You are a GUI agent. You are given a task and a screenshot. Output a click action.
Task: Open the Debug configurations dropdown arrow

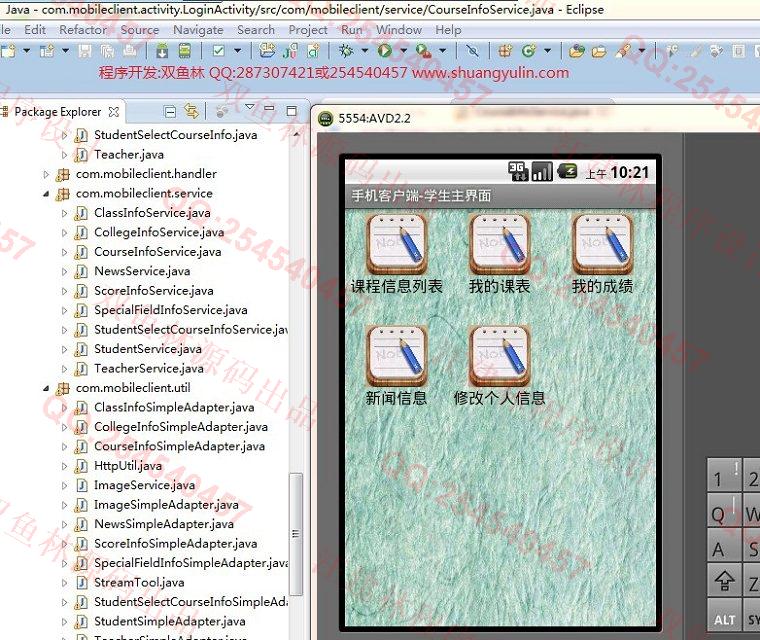(x=364, y=50)
